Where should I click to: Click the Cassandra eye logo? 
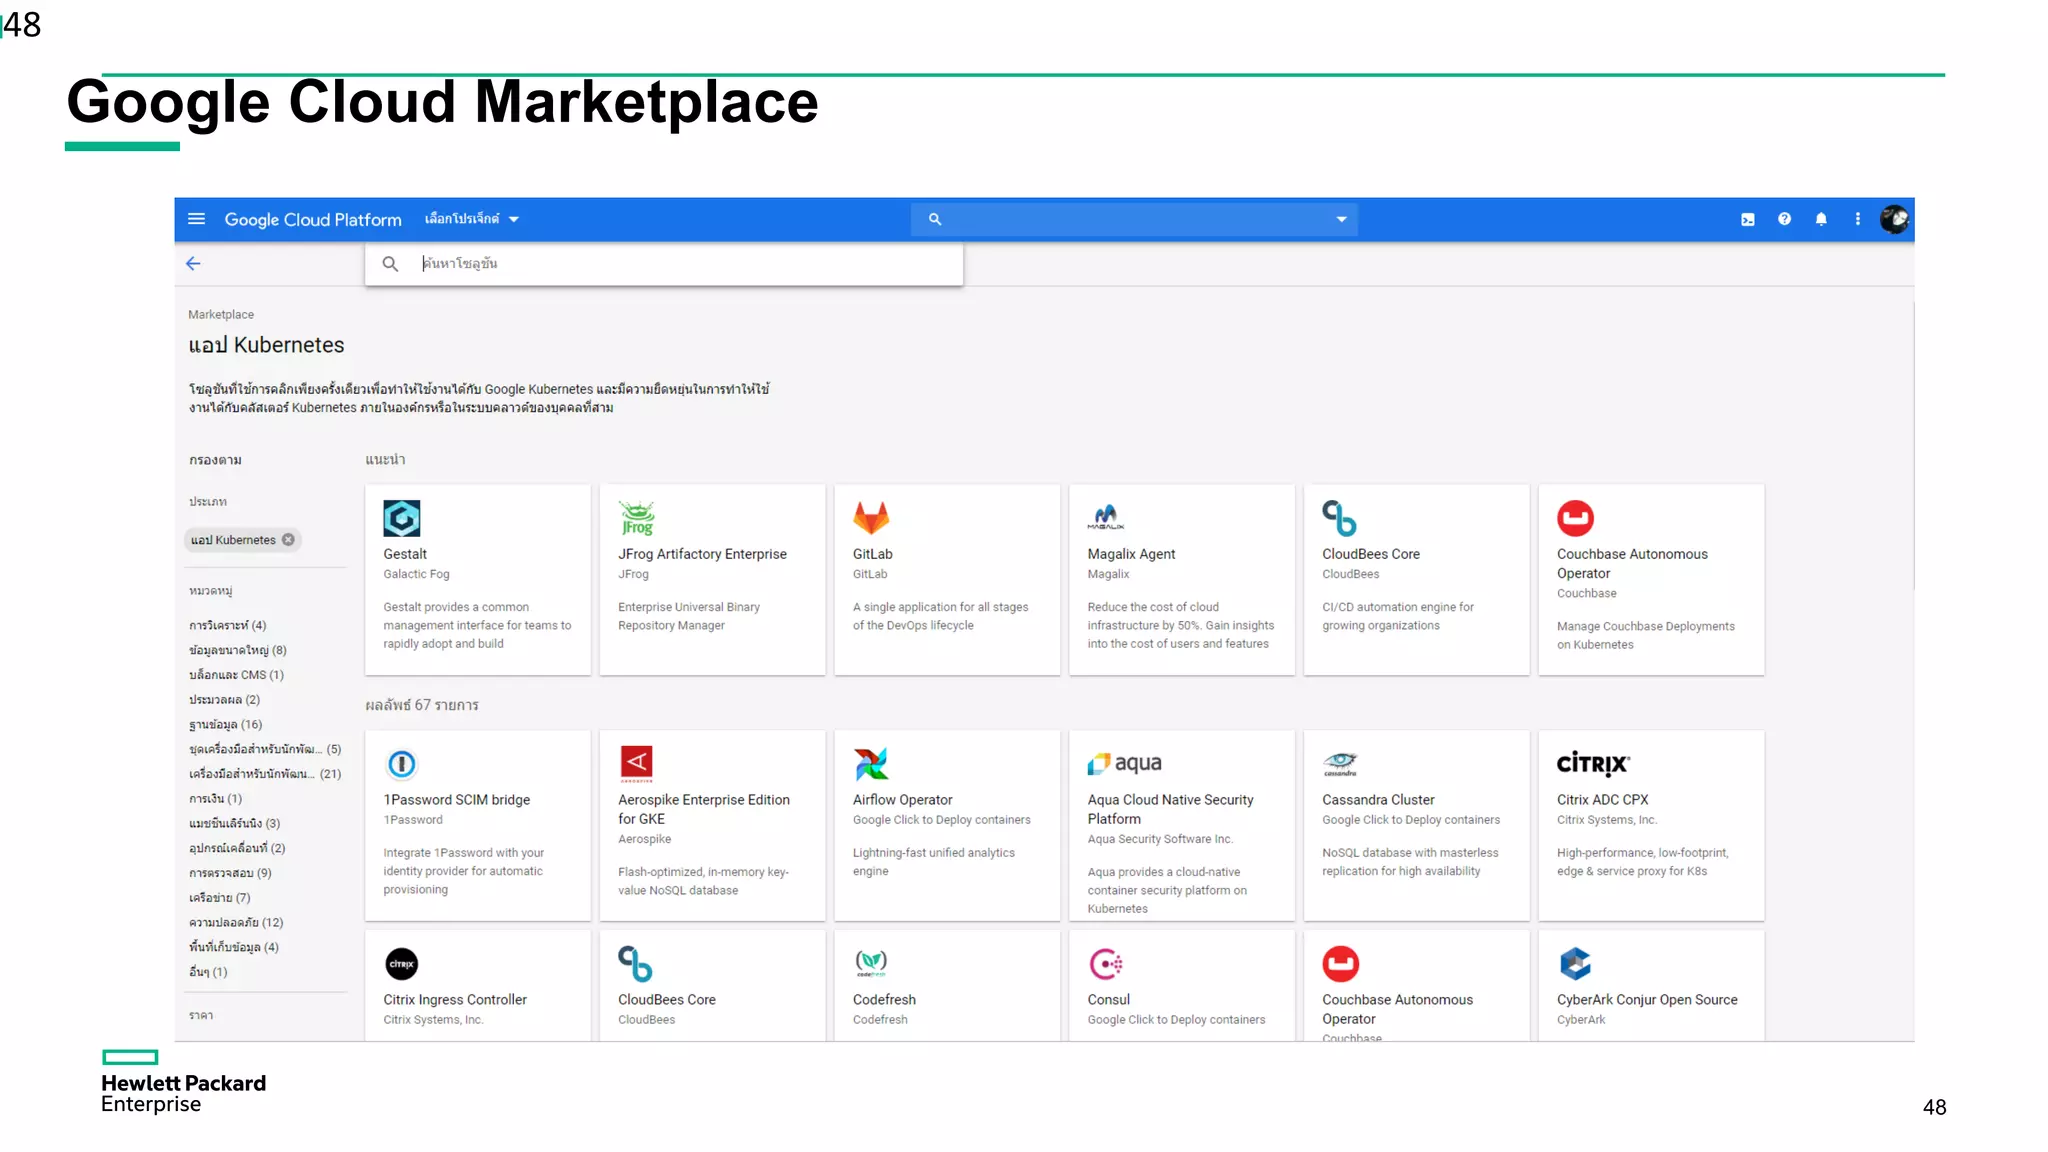1340,764
